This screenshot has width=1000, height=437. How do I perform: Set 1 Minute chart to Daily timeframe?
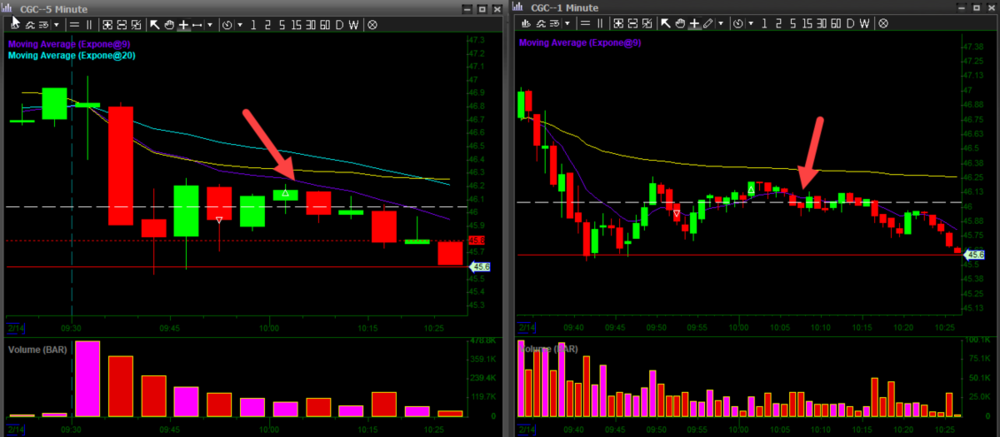point(847,23)
